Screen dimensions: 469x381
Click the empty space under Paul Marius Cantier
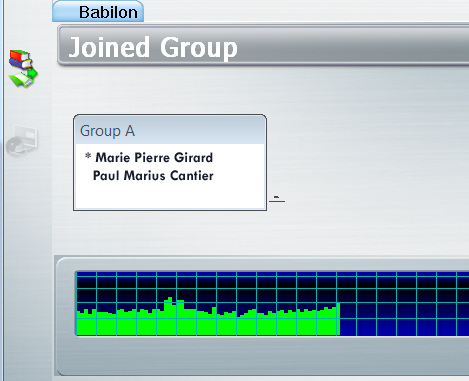(170, 196)
